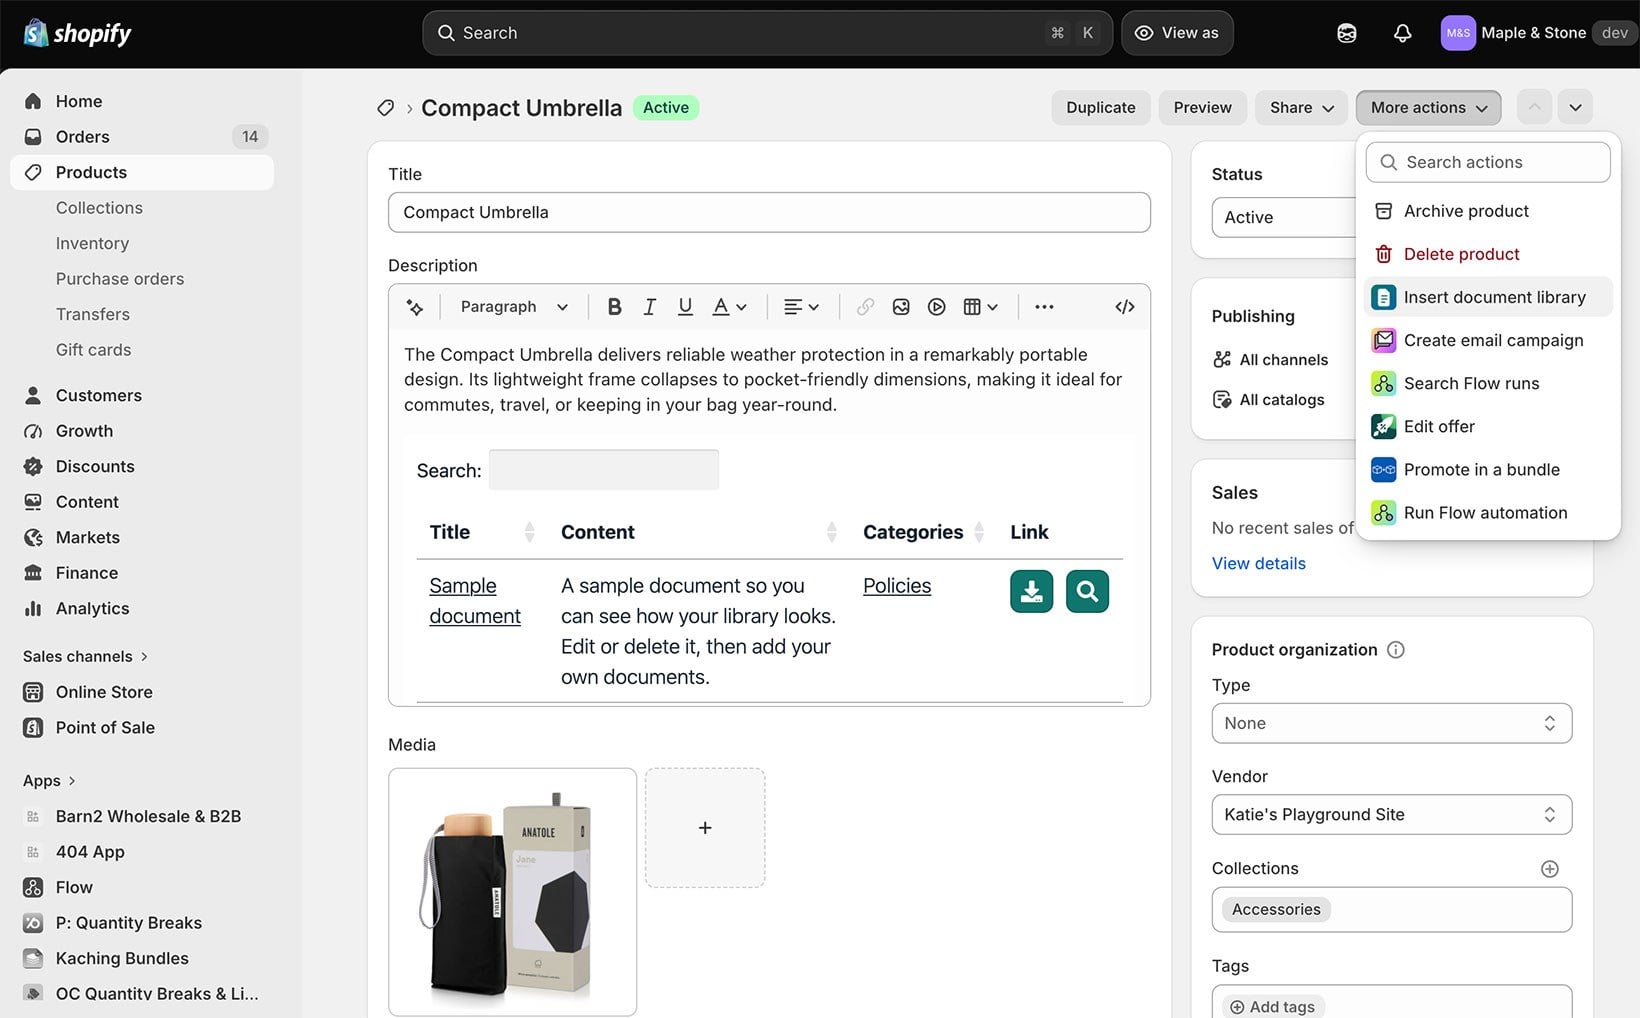Click the product Title field
1640x1018 pixels.
point(769,212)
